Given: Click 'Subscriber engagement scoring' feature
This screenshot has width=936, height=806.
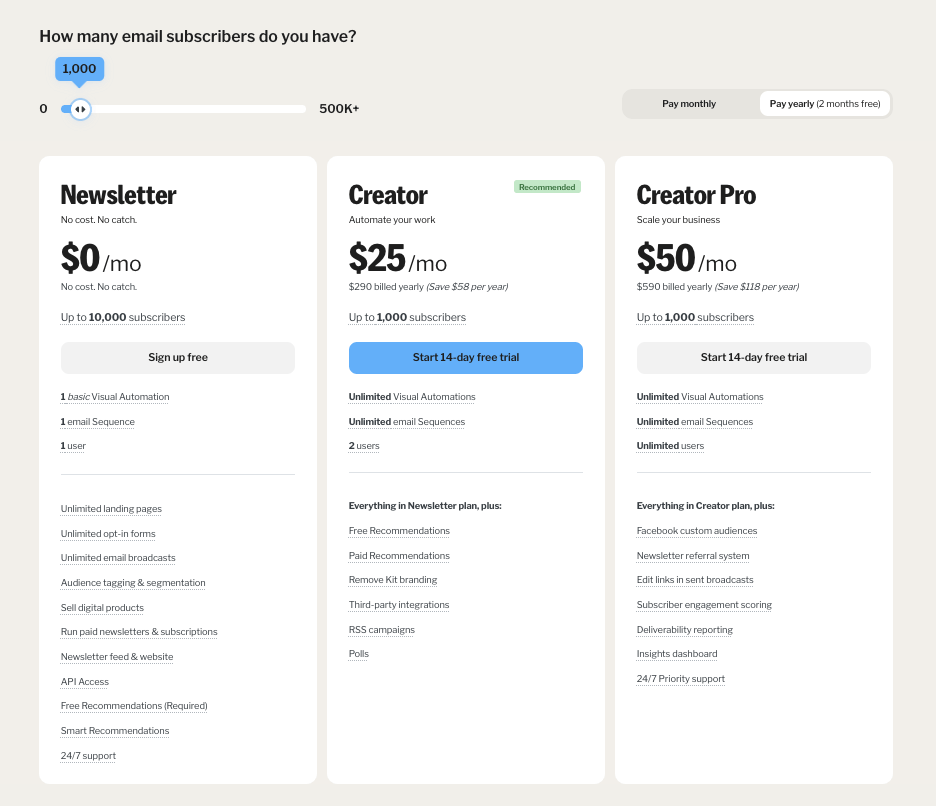Looking at the screenshot, I should pyautogui.click(x=704, y=605).
